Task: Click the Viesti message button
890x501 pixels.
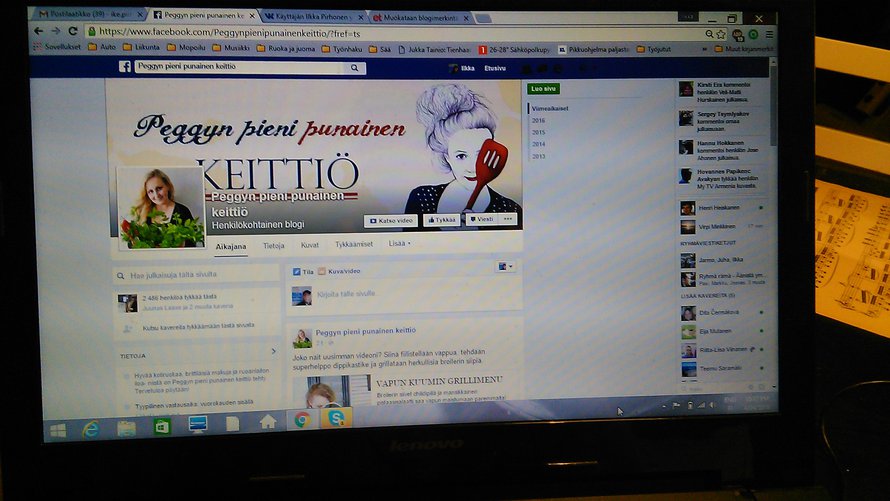Action: tap(481, 219)
